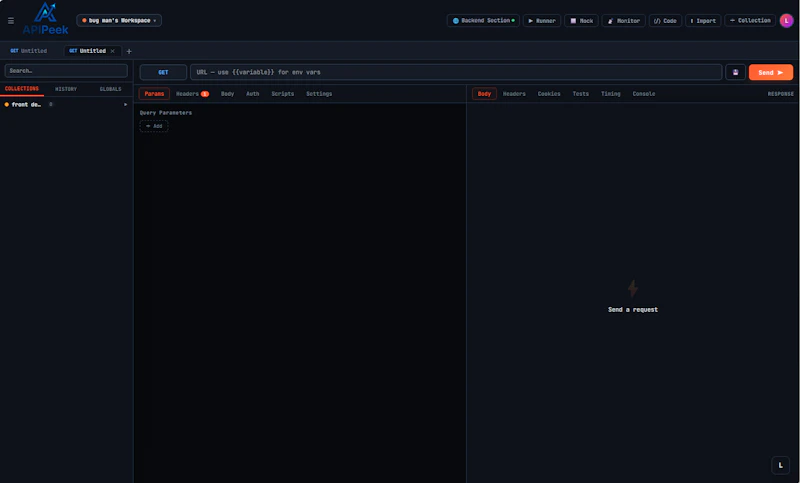This screenshot has height=483, width=800.
Task: Switch to the Collections sidebar tab
Action: point(22,89)
